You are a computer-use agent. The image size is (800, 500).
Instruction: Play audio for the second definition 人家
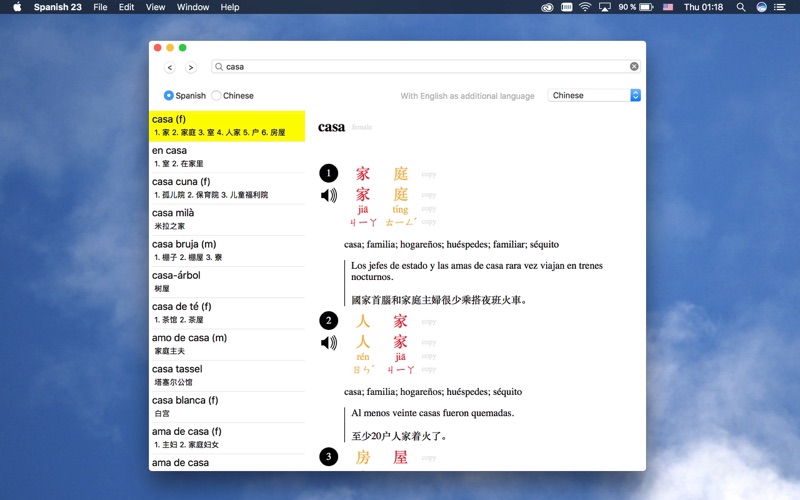pyautogui.click(x=328, y=343)
